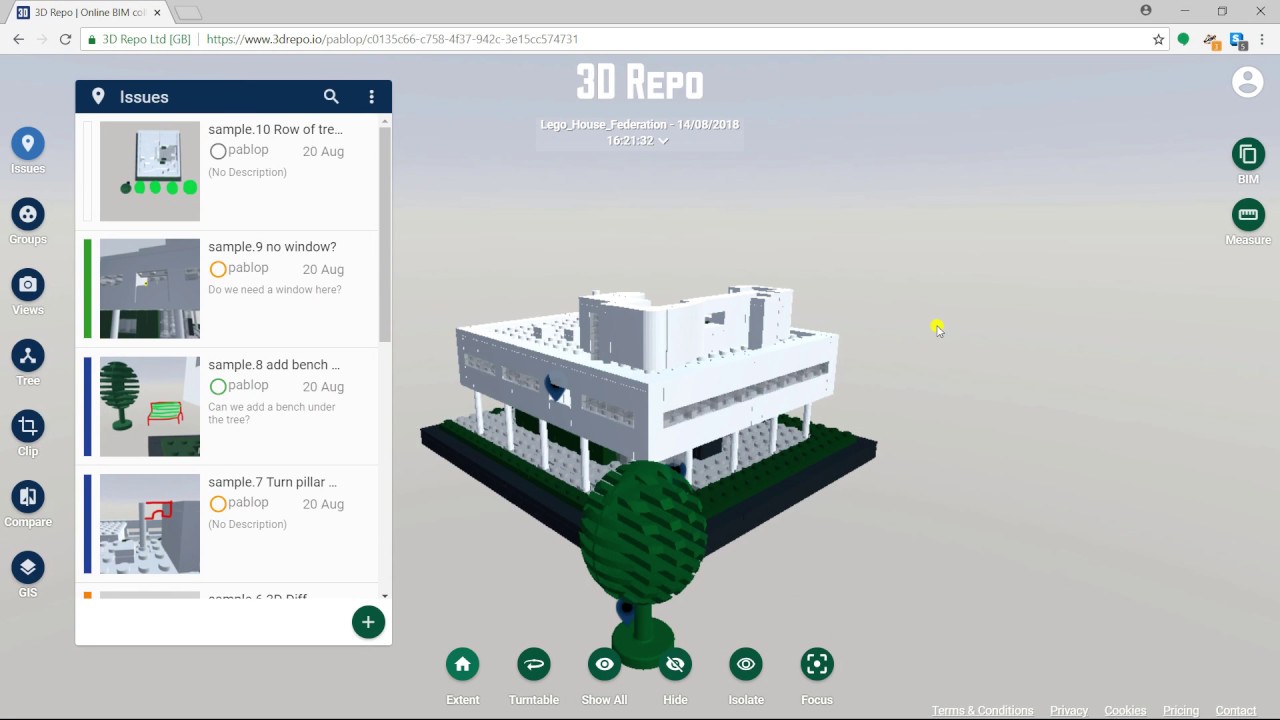Open the Issues panel options menu

point(371,97)
